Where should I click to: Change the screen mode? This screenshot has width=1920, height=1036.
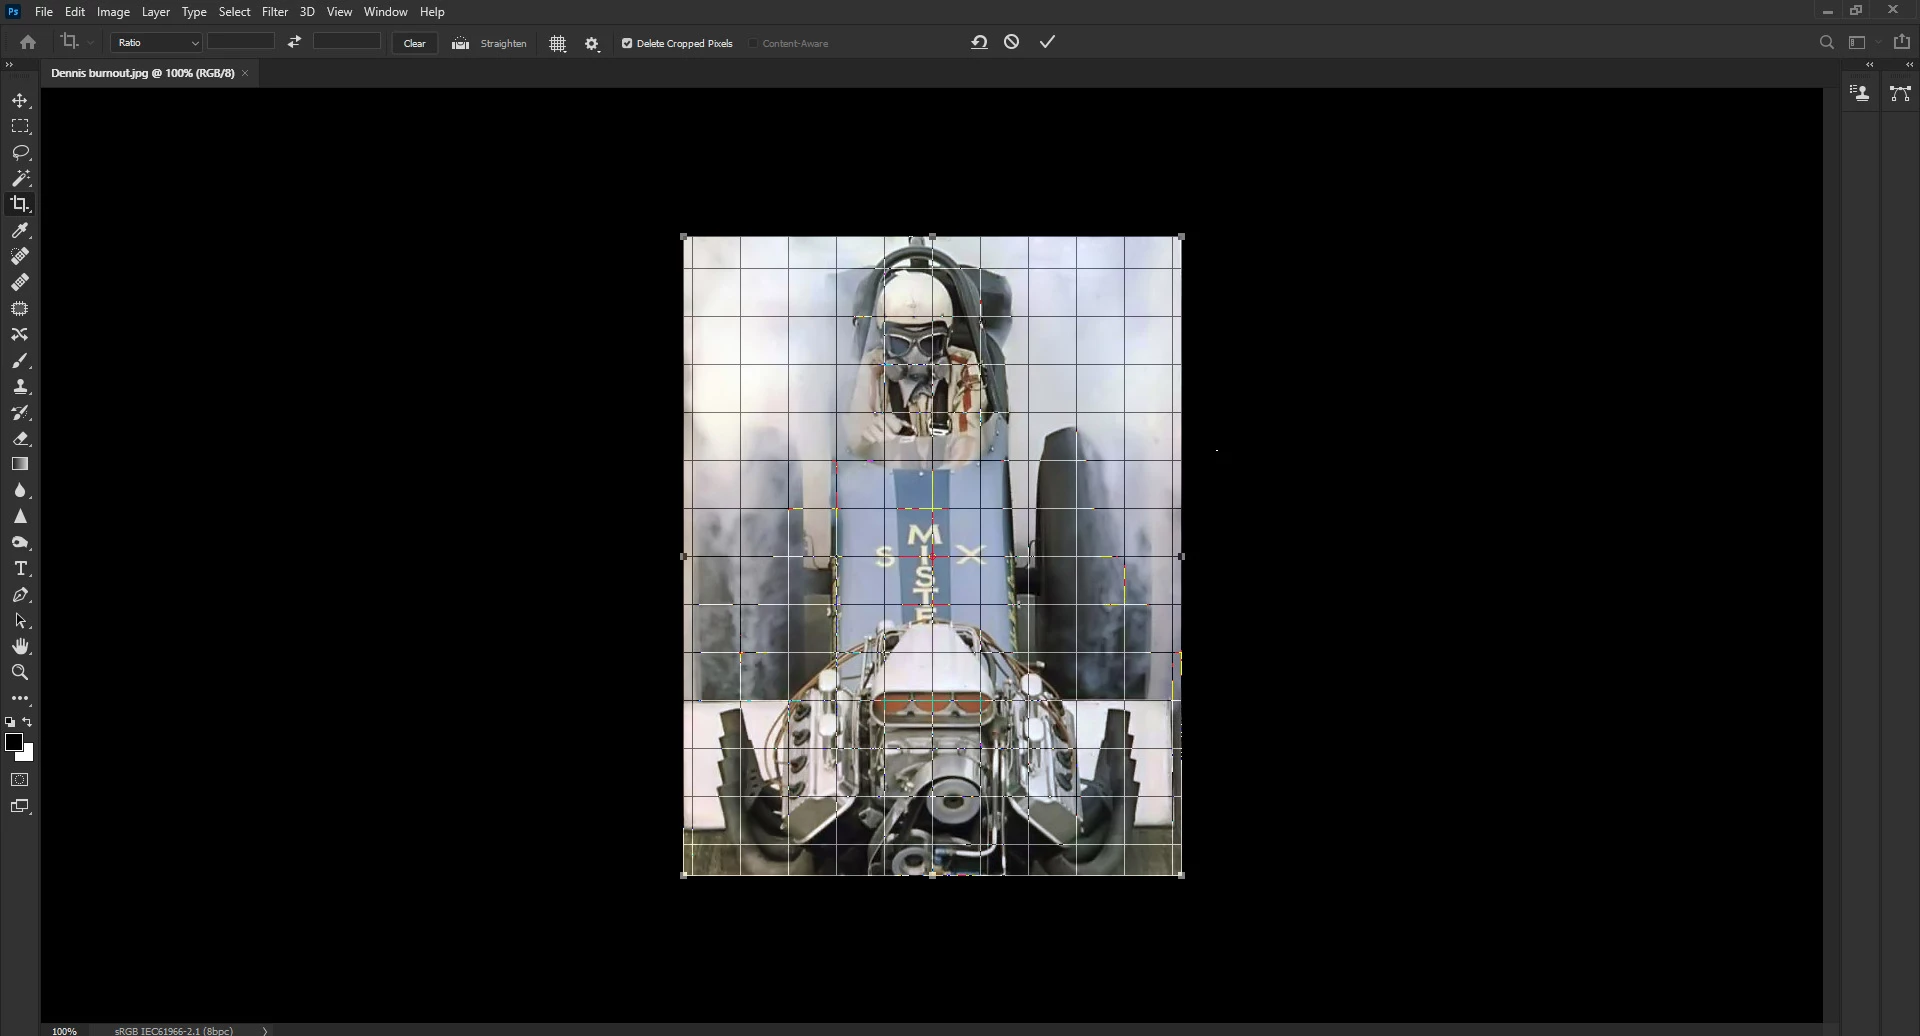[x=20, y=807]
